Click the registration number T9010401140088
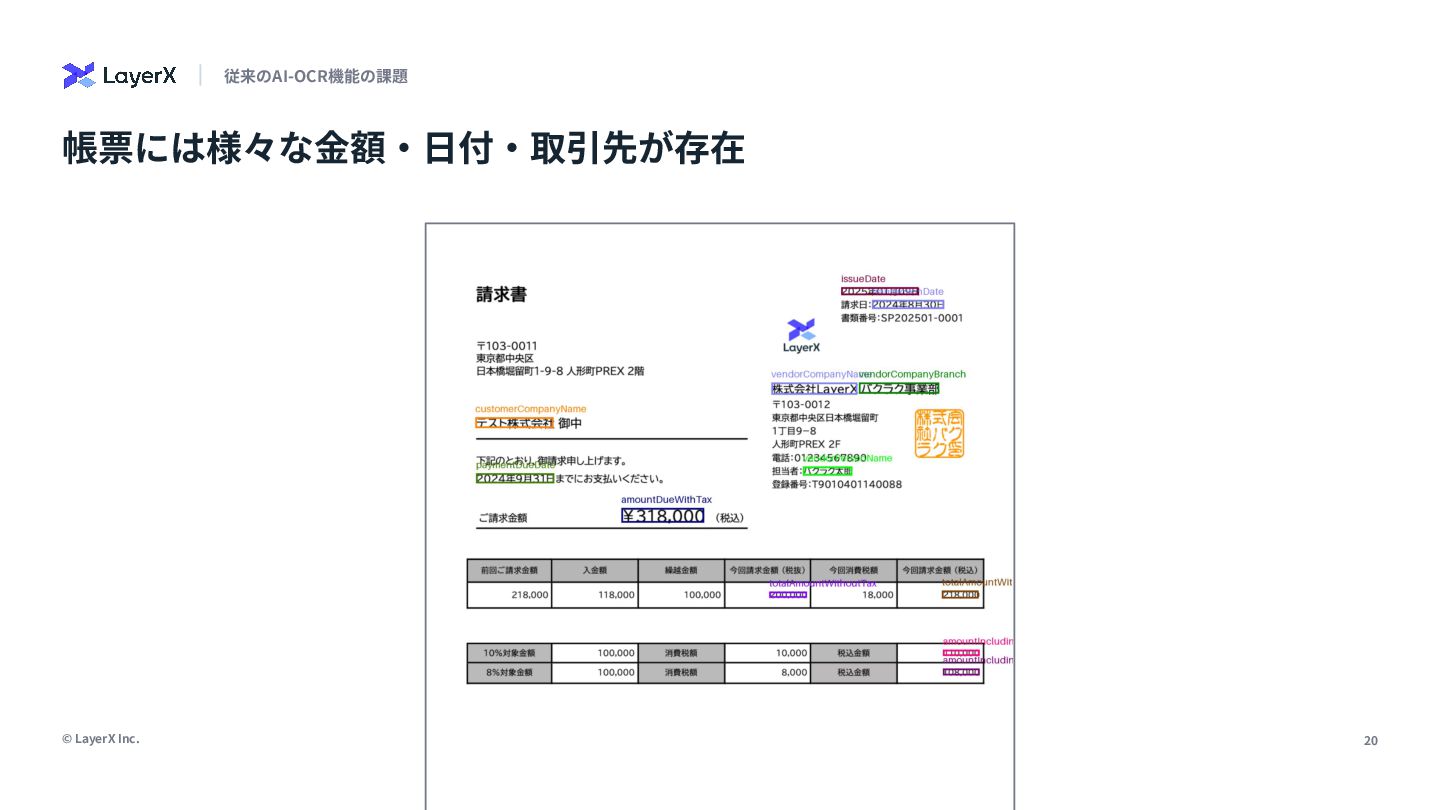This screenshot has height=810, width=1440. click(856, 484)
